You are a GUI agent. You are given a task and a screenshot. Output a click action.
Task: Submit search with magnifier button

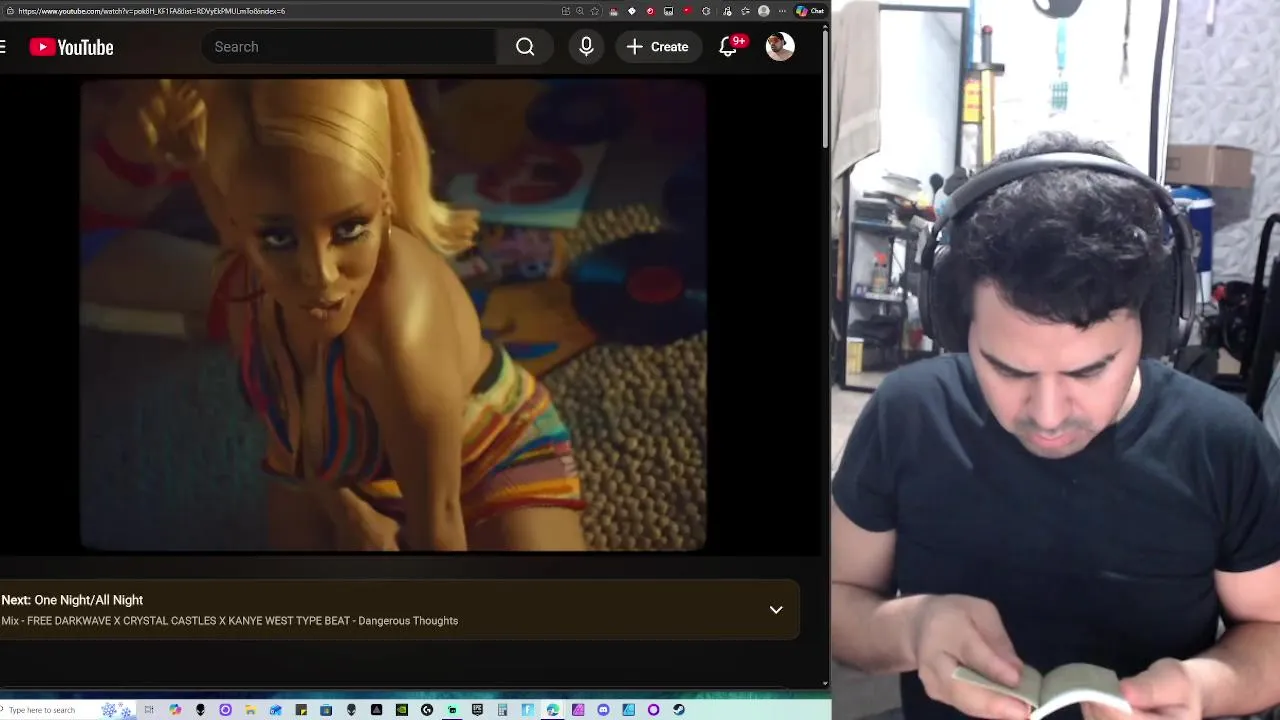coord(525,47)
